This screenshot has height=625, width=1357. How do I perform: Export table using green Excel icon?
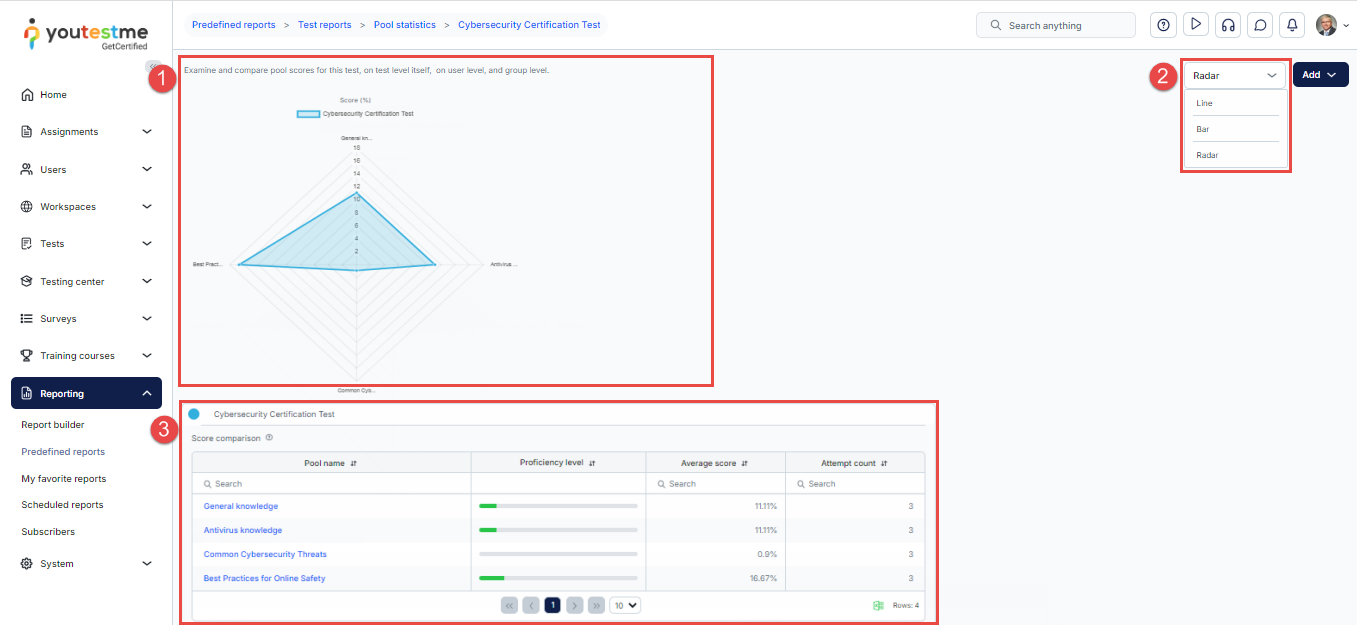[x=878, y=605]
